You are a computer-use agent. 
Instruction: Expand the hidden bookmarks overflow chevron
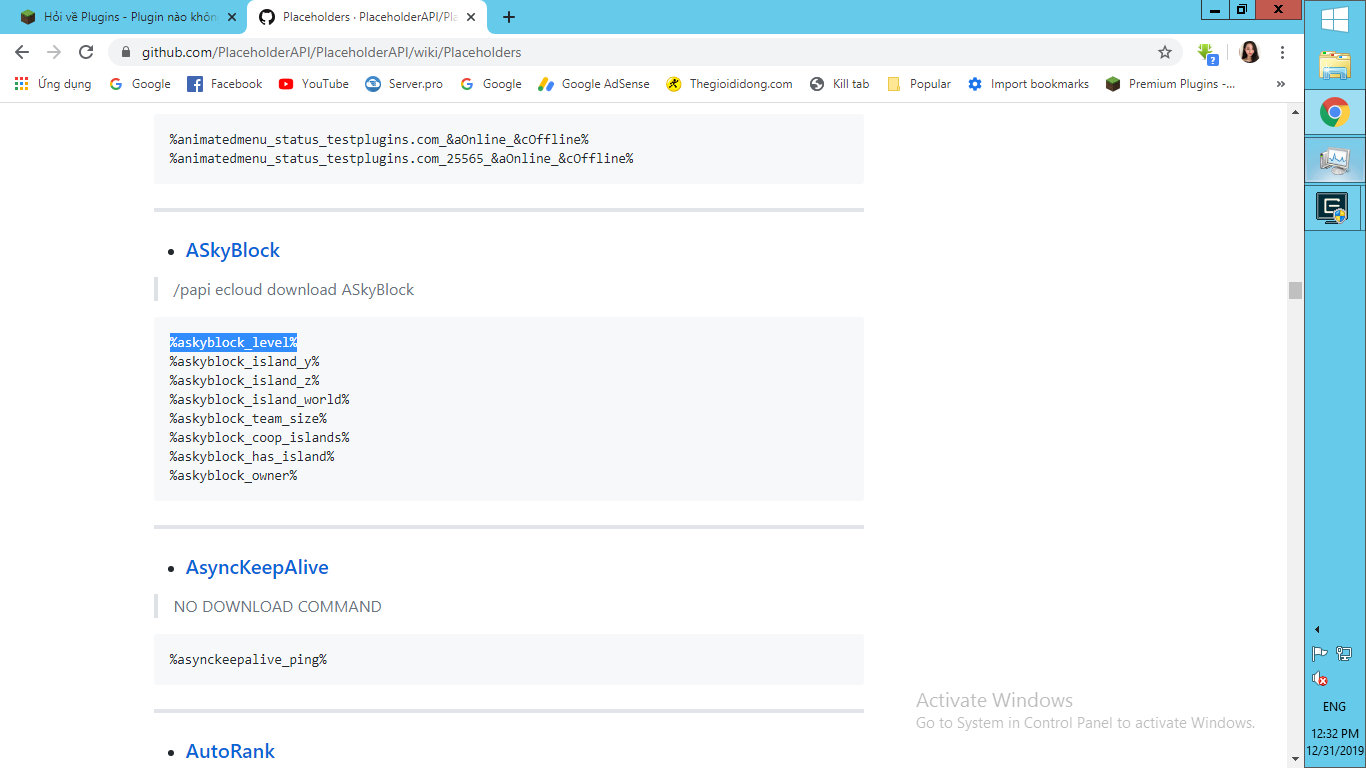tap(1281, 84)
